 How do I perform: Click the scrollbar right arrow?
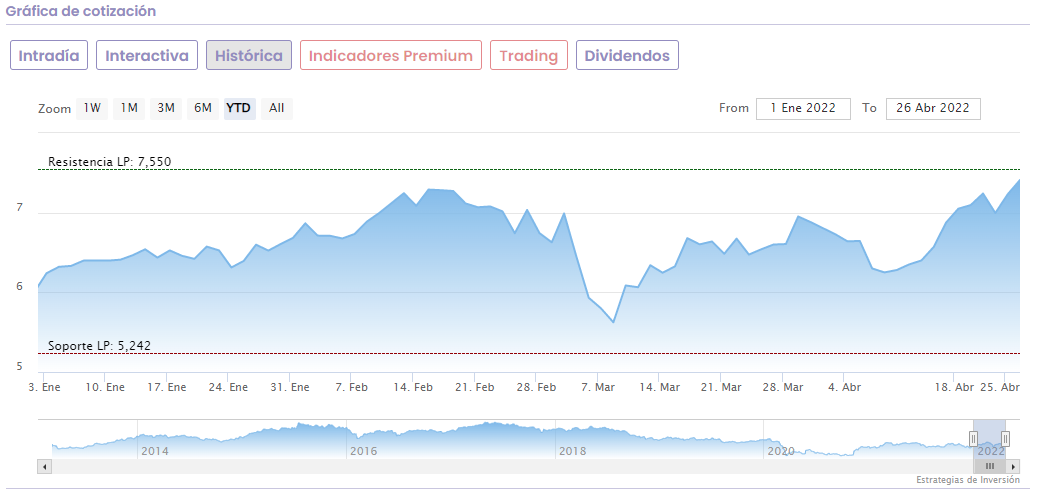point(1014,466)
